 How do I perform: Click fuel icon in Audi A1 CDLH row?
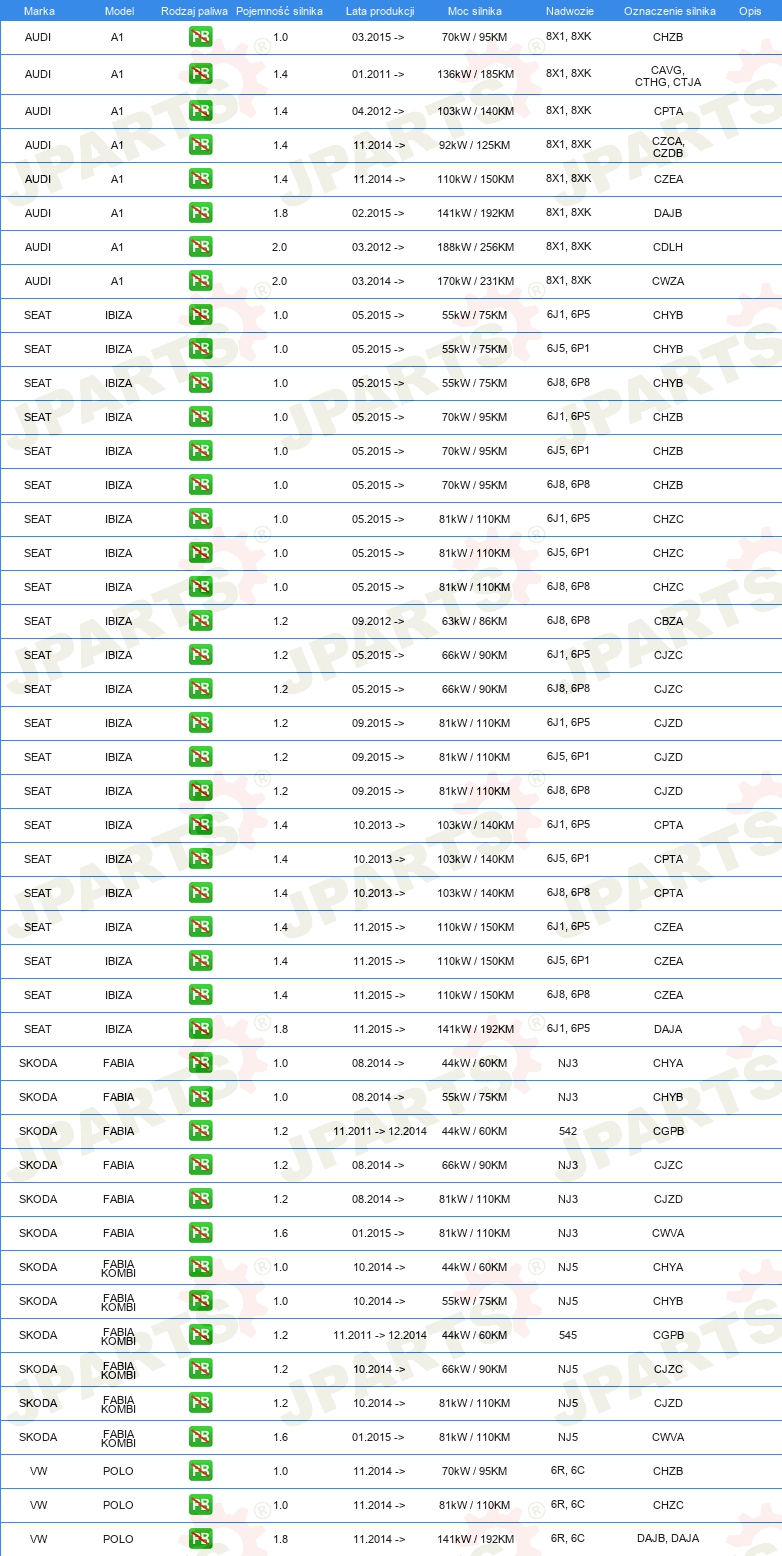point(200,247)
